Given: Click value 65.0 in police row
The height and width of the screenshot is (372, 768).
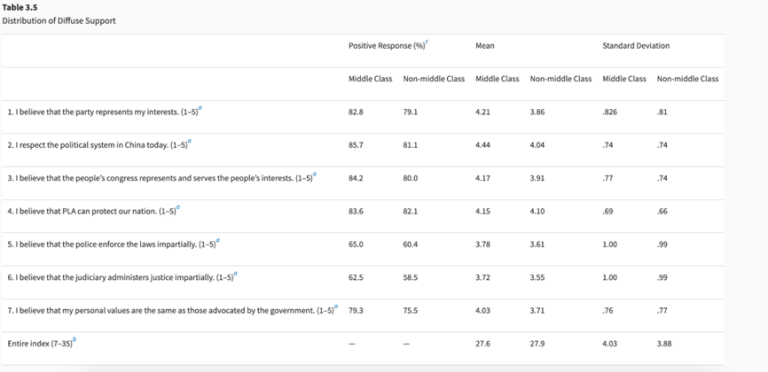Looking at the screenshot, I should [356, 244].
